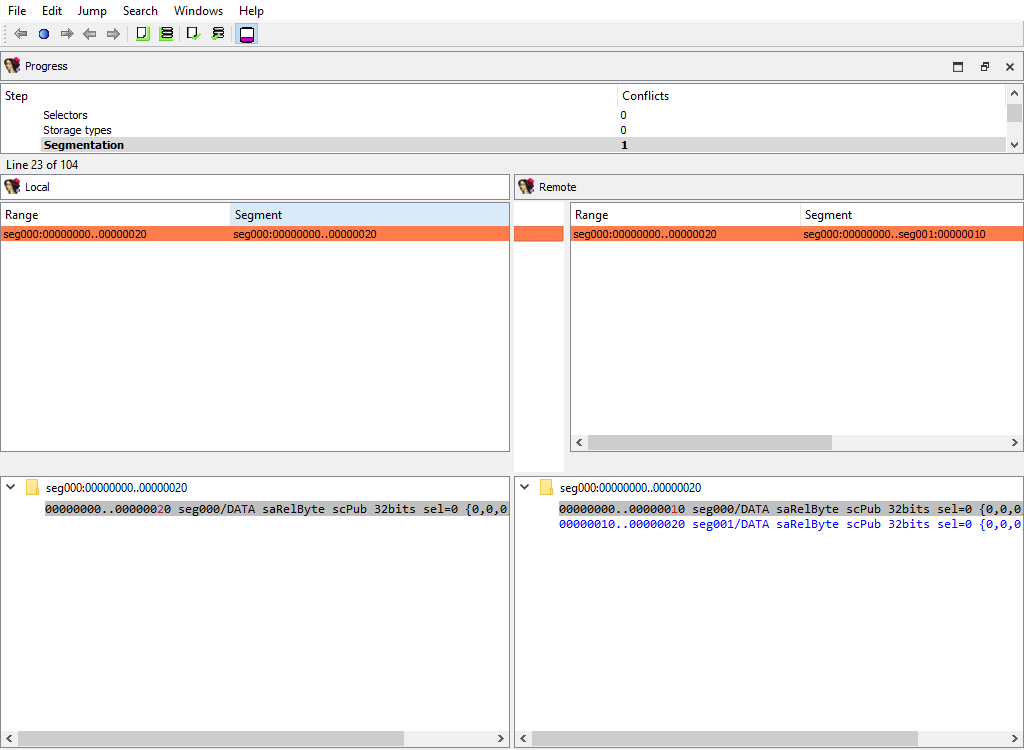Screen dimensions: 1024x750
Task: Select the orange conflict row in Local table
Action: click(255, 234)
